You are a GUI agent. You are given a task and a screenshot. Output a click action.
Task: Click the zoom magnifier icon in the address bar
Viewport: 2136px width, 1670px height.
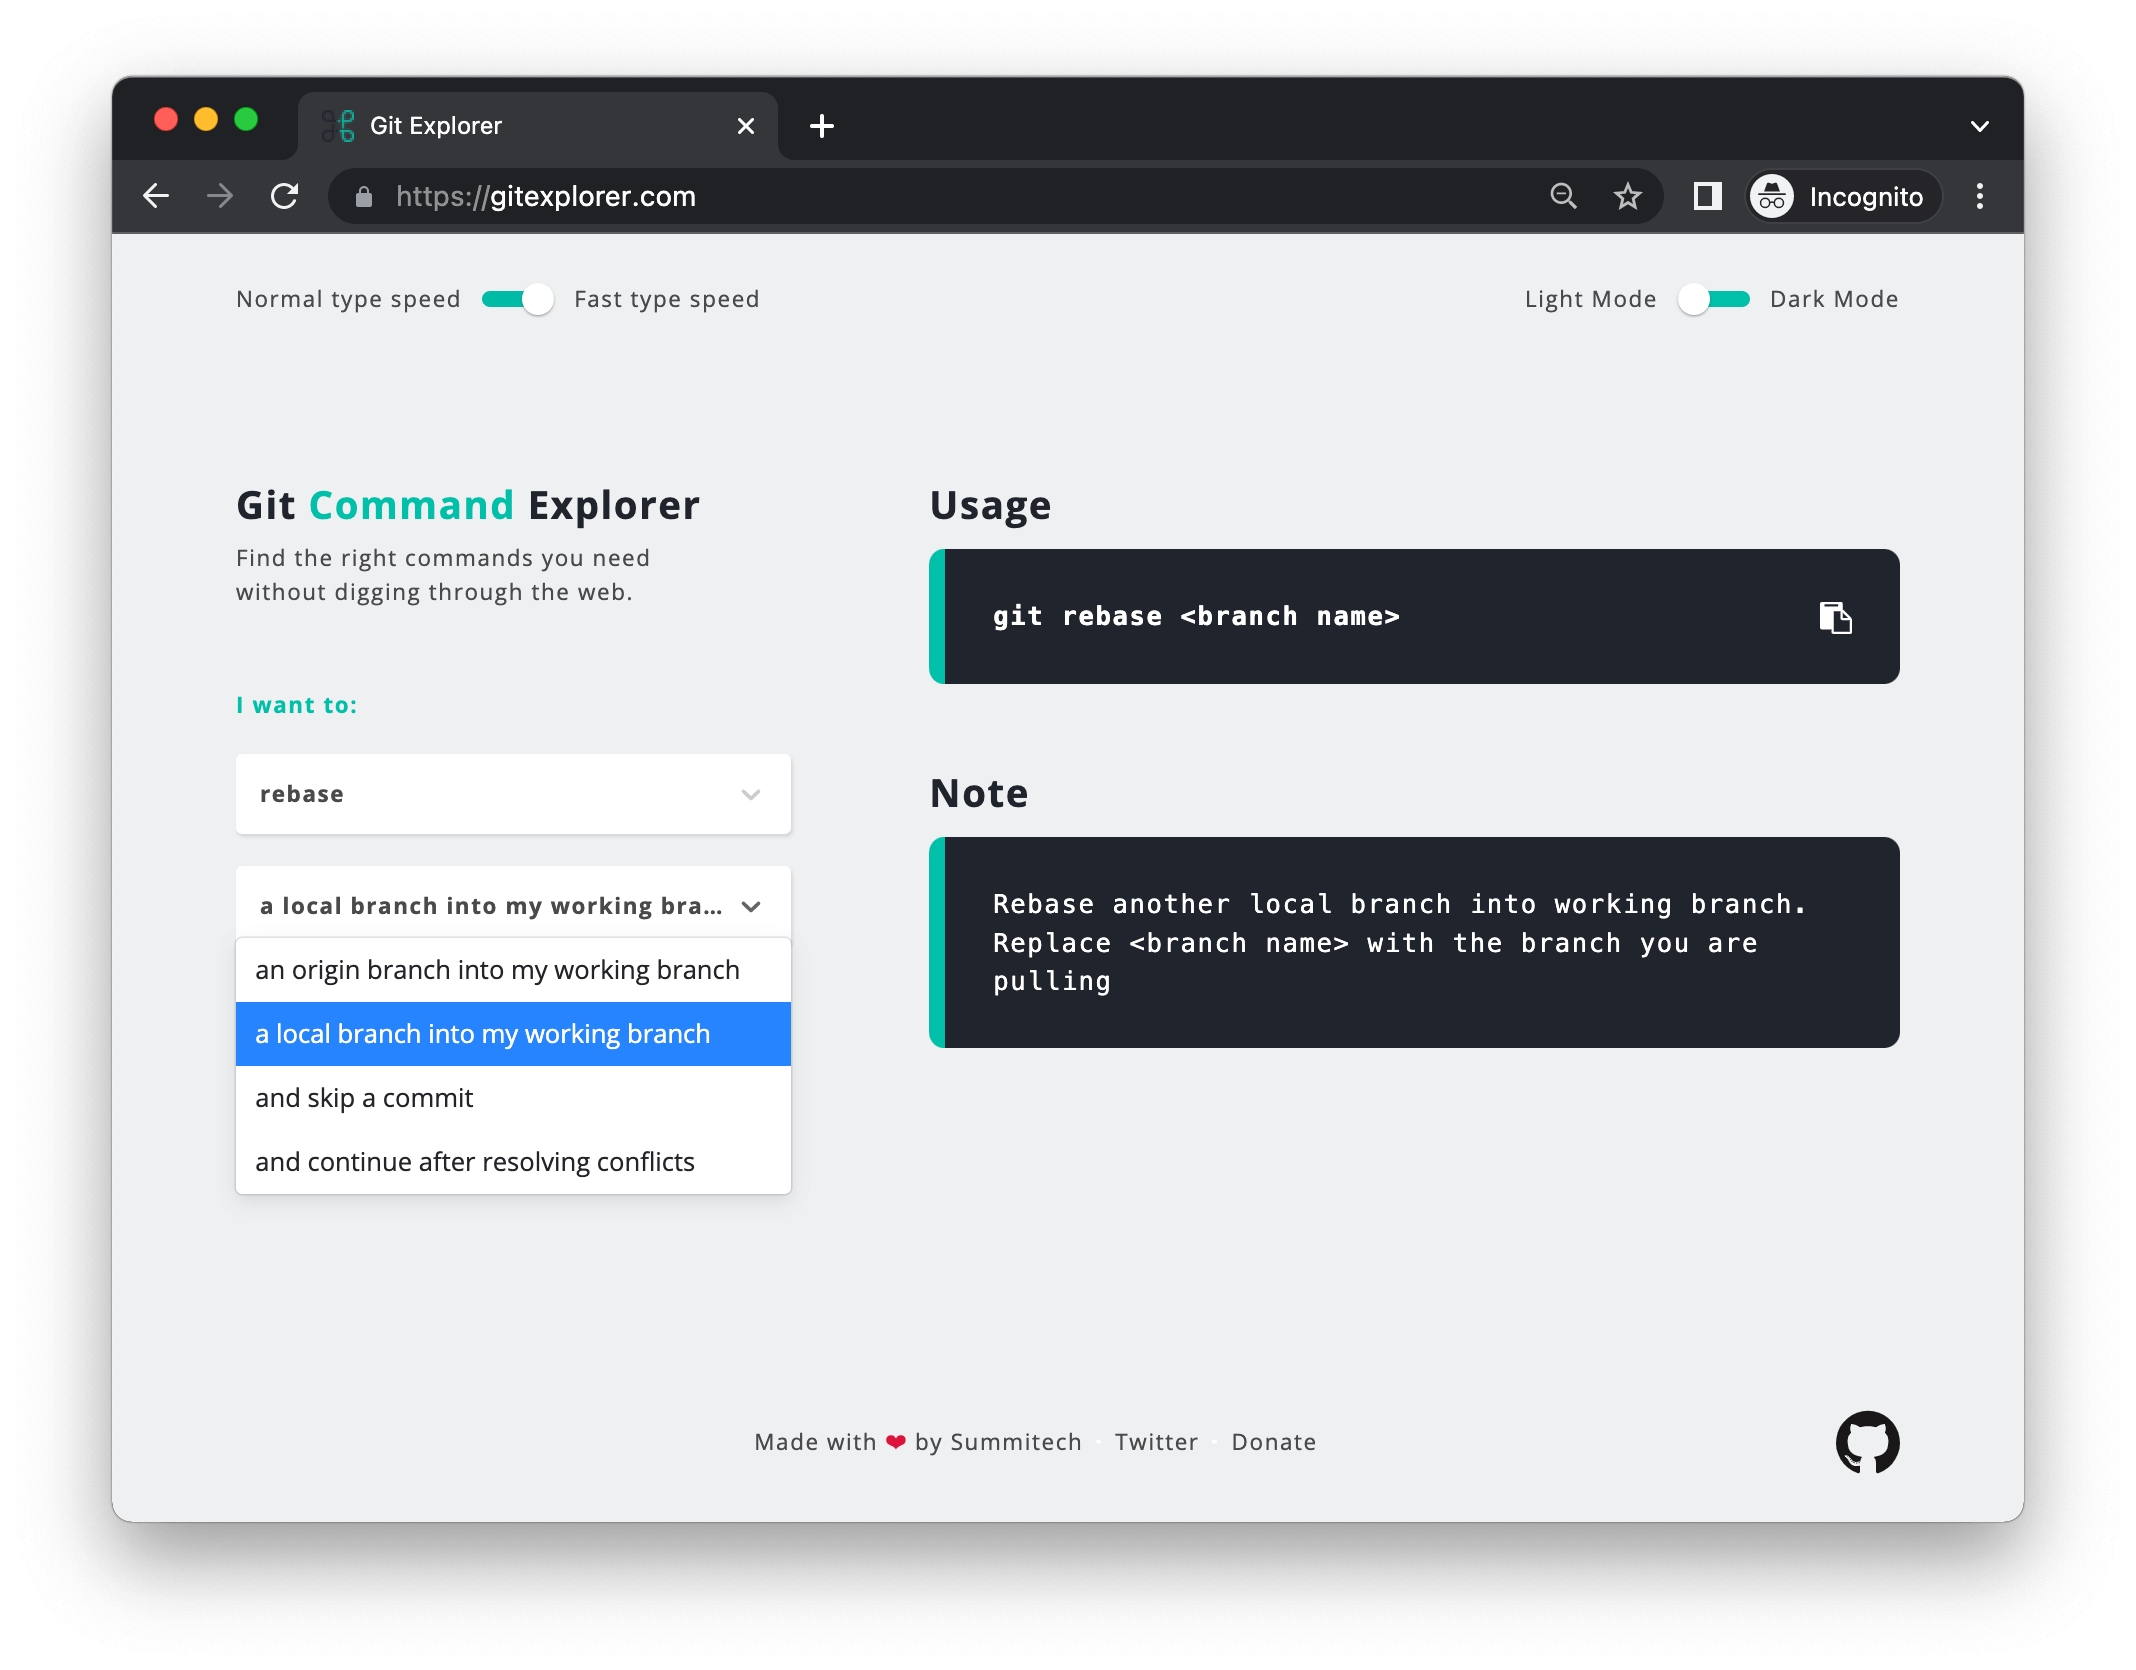(1563, 196)
